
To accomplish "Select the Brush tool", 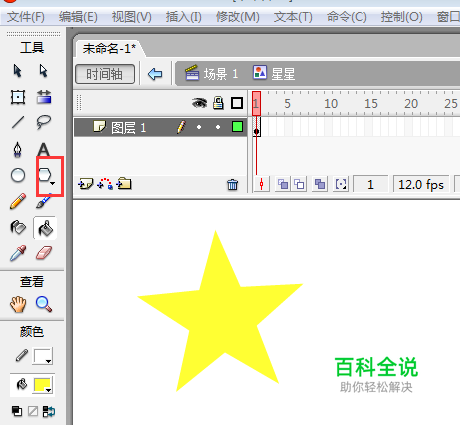I will 44,201.
